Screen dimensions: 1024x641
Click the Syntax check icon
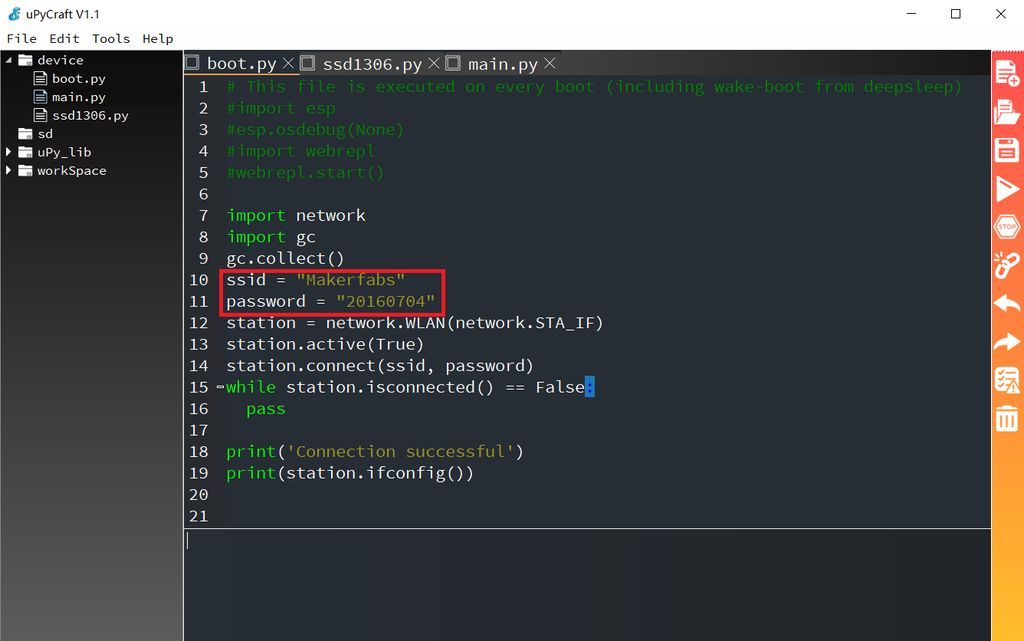tap(1006, 380)
